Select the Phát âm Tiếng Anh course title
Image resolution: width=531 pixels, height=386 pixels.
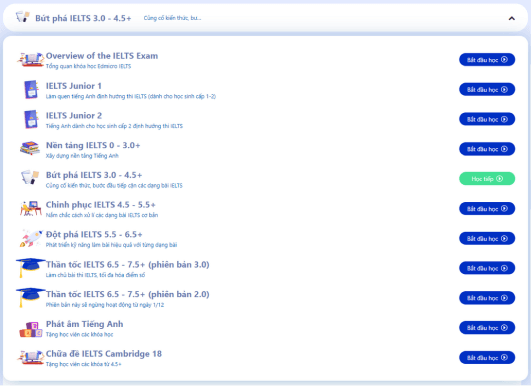[85, 324]
